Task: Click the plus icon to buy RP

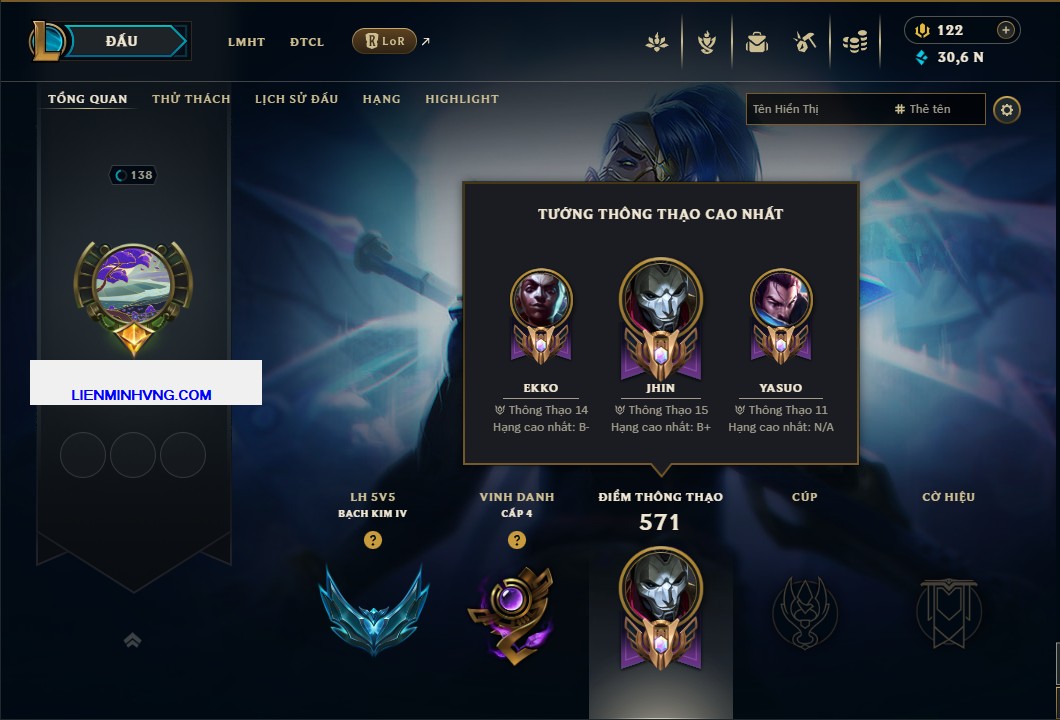Action: [1005, 30]
